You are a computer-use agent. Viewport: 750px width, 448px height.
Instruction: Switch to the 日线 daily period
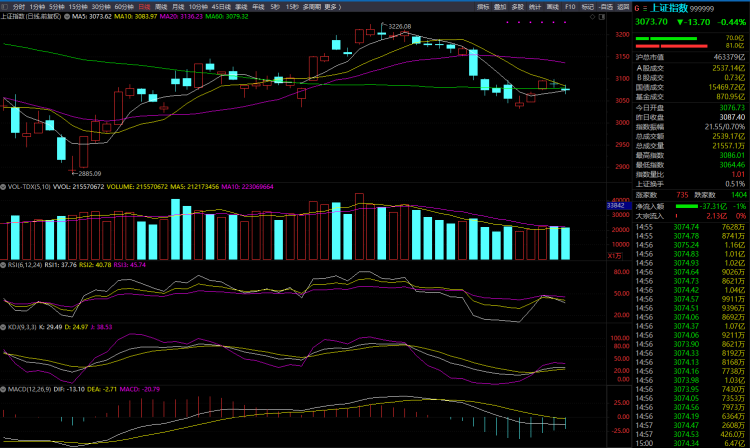(x=142, y=6)
